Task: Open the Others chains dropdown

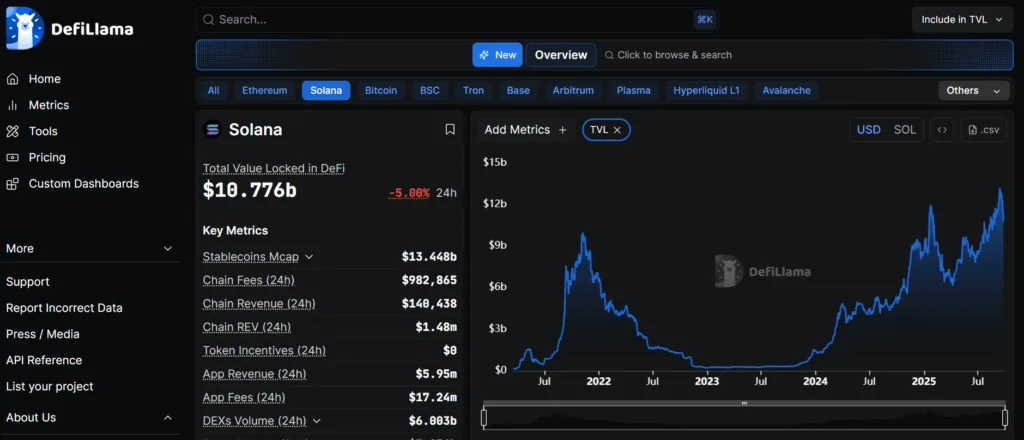Action: [973, 91]
